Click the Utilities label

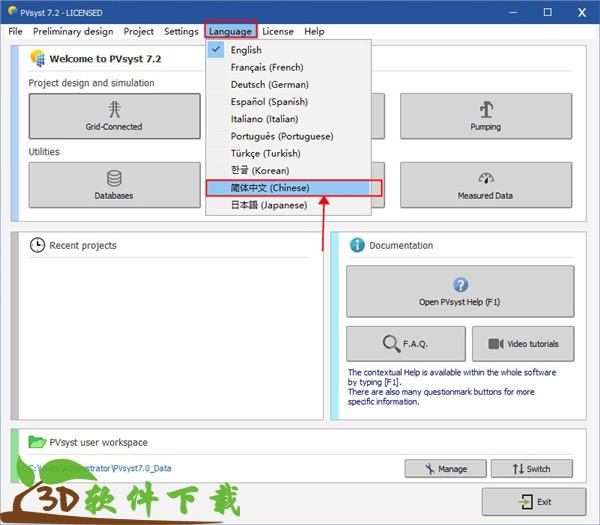click(44, 152)
